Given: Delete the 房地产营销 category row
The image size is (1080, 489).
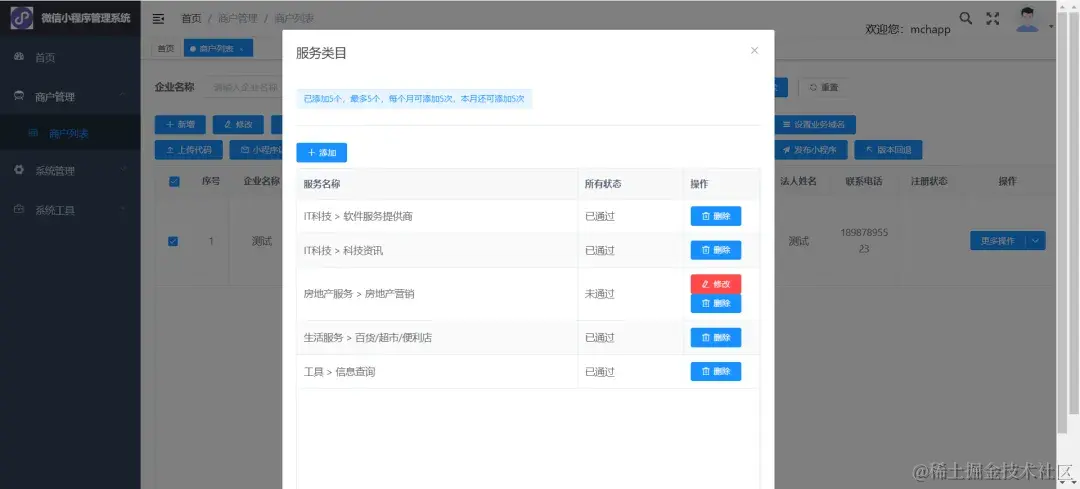Looking at the screenshot, I should [x=716, y=303].
